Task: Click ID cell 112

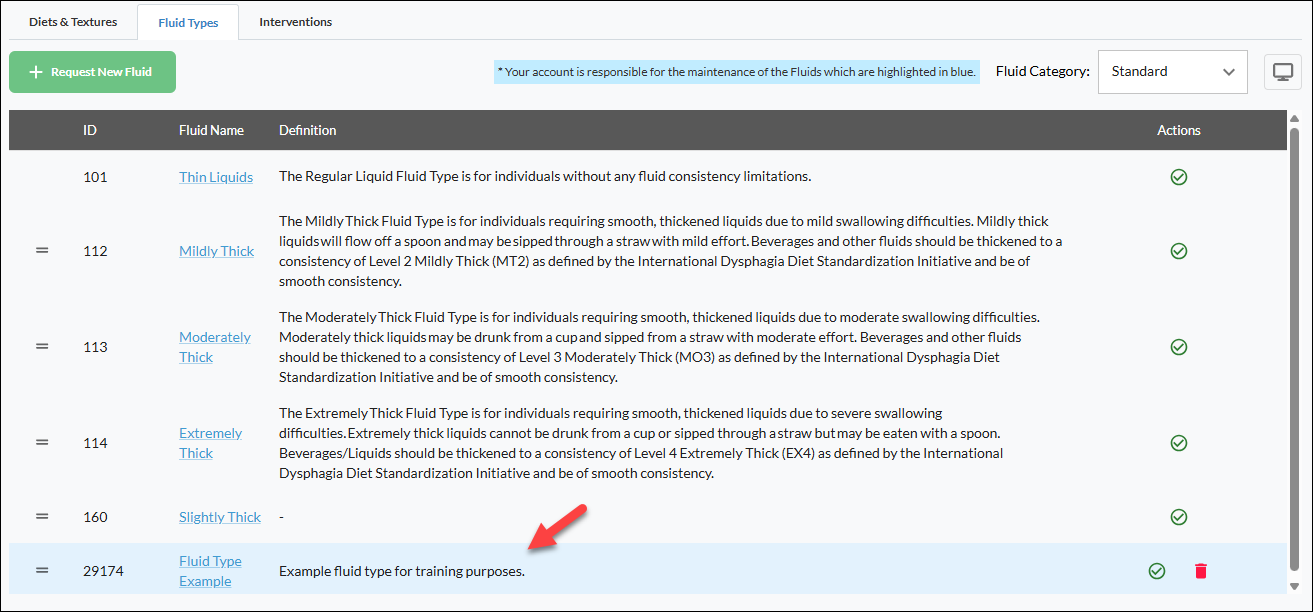Action: [95, 251]
